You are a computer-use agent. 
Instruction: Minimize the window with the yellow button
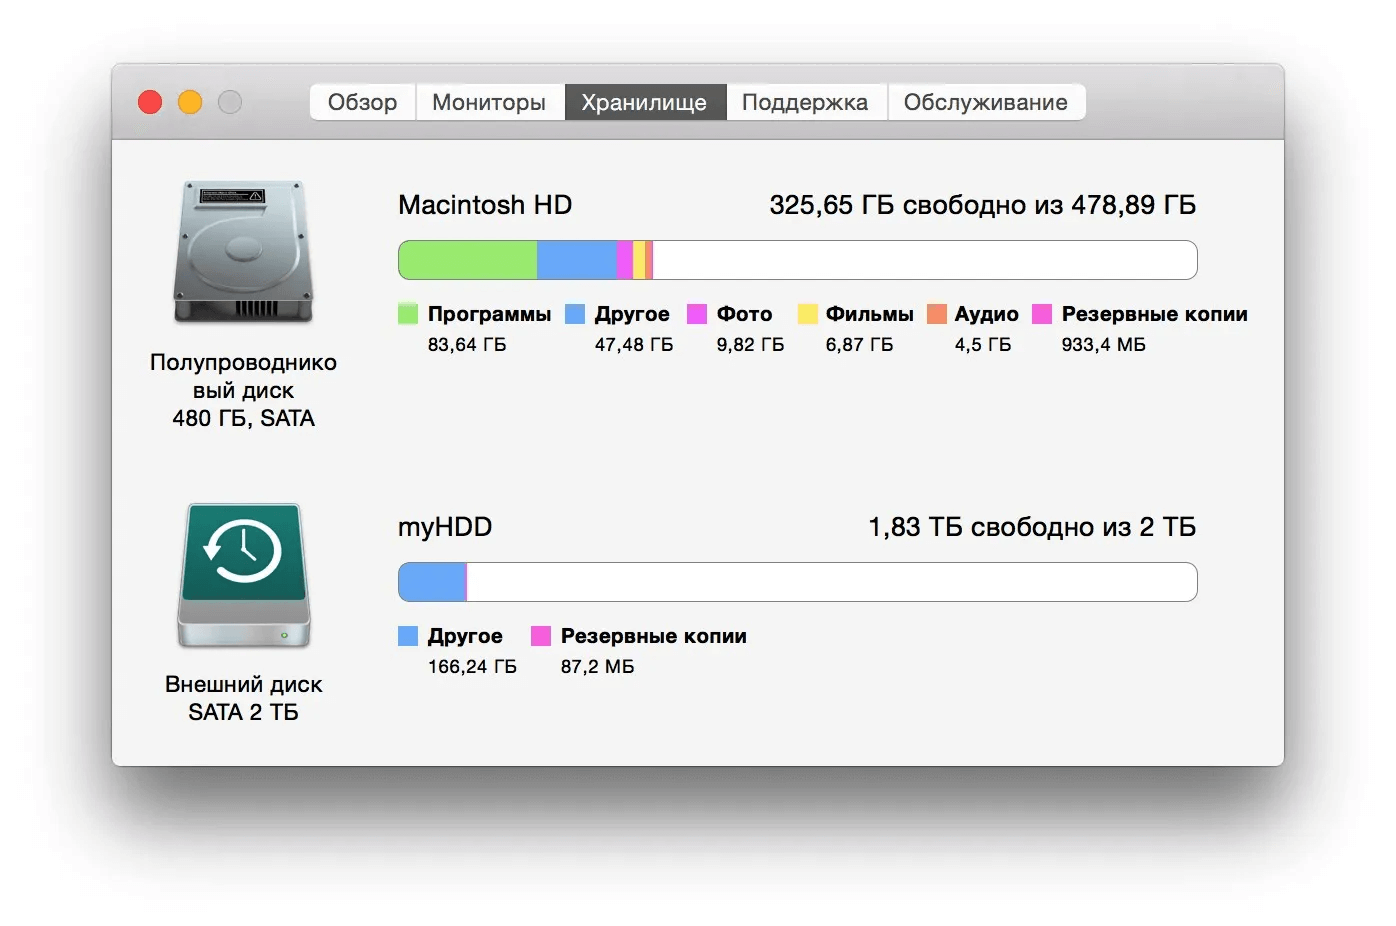(190, 102)
